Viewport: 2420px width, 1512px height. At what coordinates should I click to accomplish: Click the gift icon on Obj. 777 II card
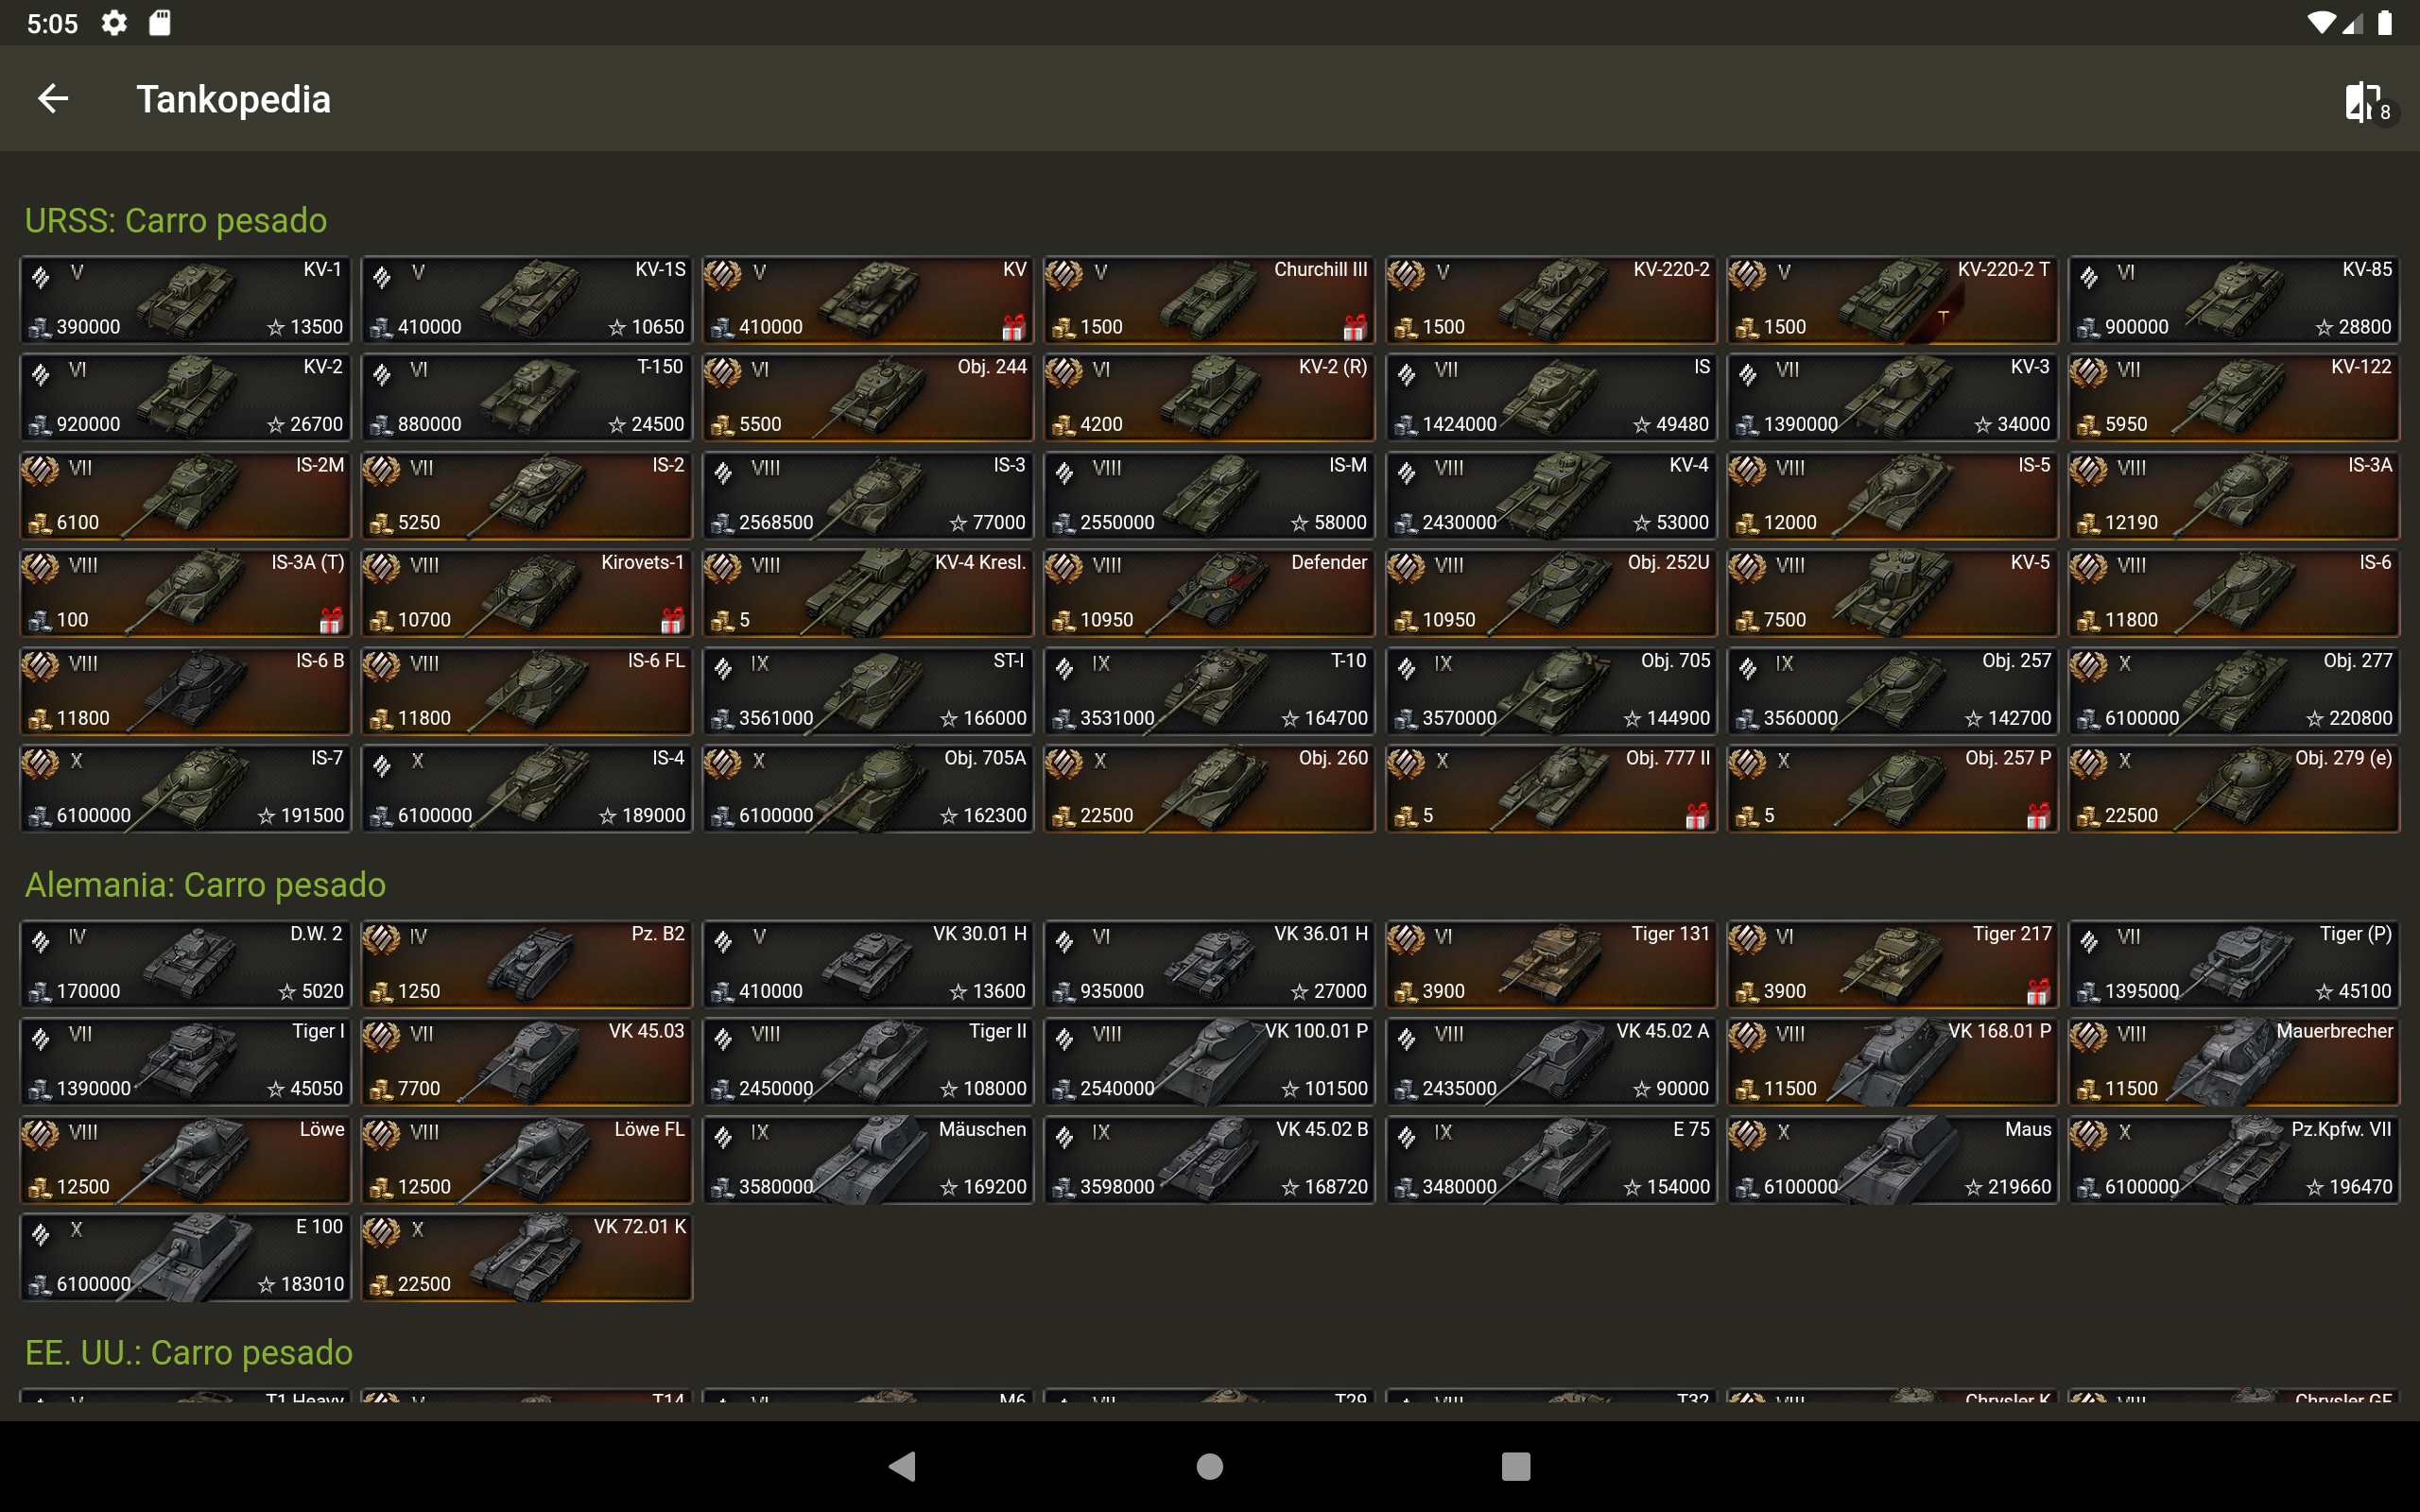click(x=1697, y=816)
